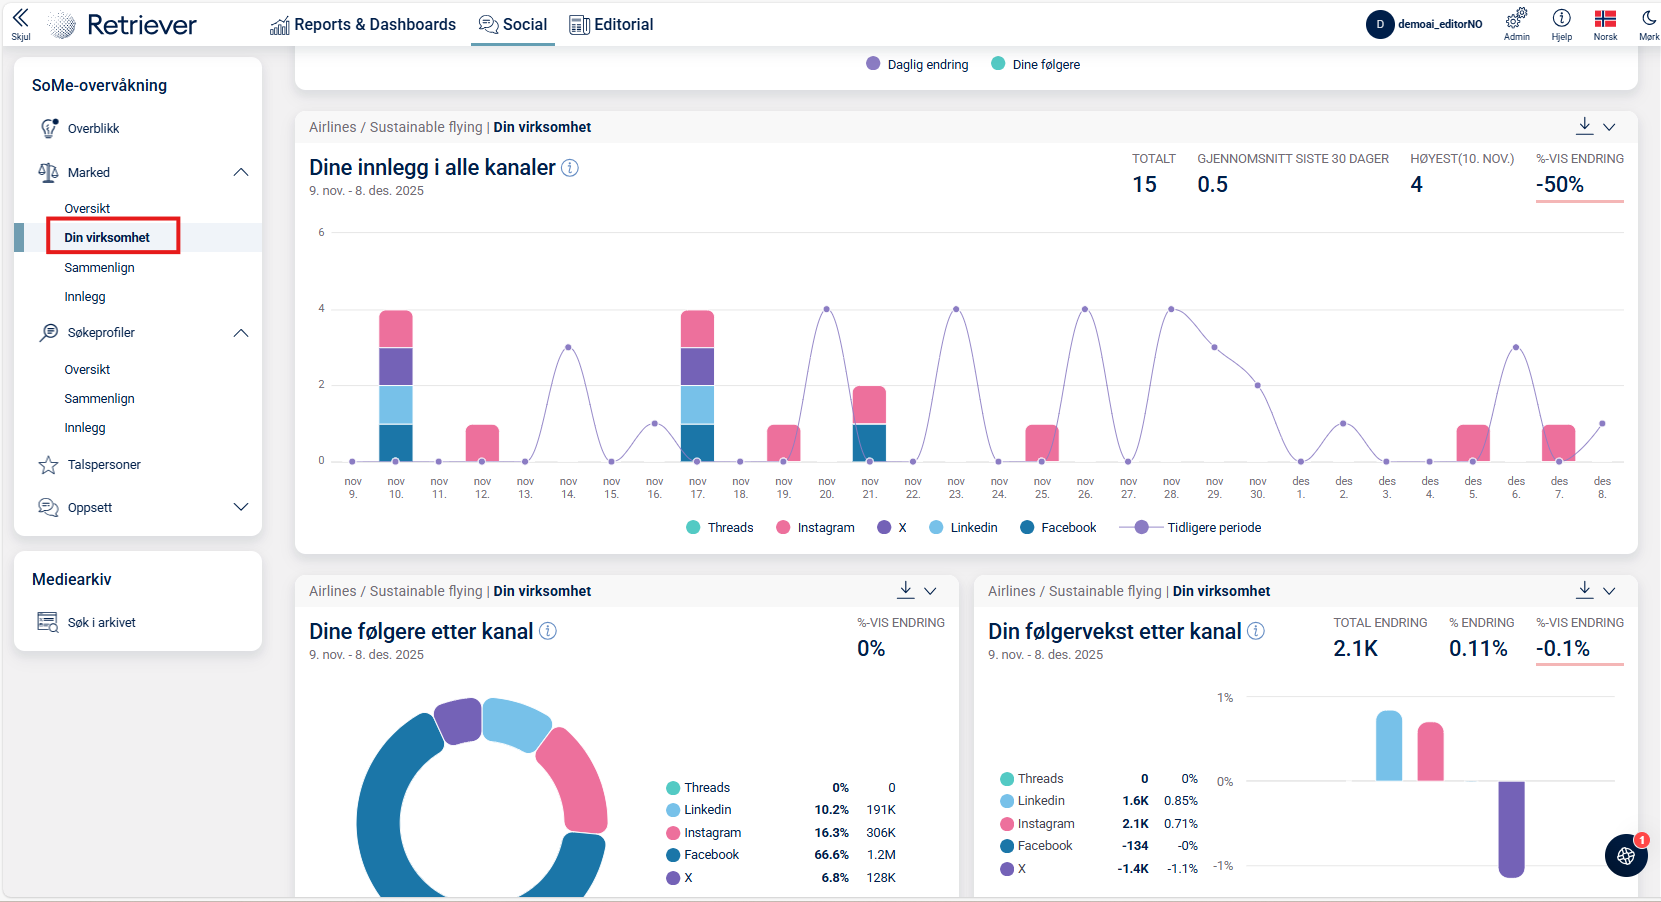
Task: Click the Skjul collapse sidebar icon
Action: pos(20,20)
